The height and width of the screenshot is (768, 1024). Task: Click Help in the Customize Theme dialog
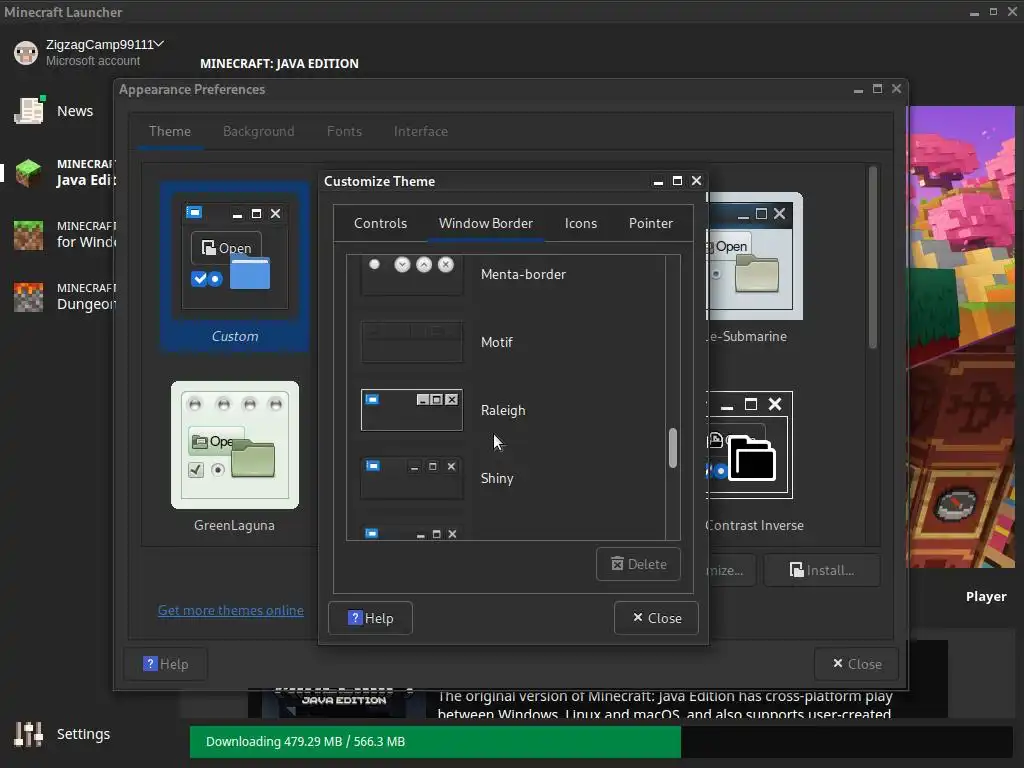[370, 618]
